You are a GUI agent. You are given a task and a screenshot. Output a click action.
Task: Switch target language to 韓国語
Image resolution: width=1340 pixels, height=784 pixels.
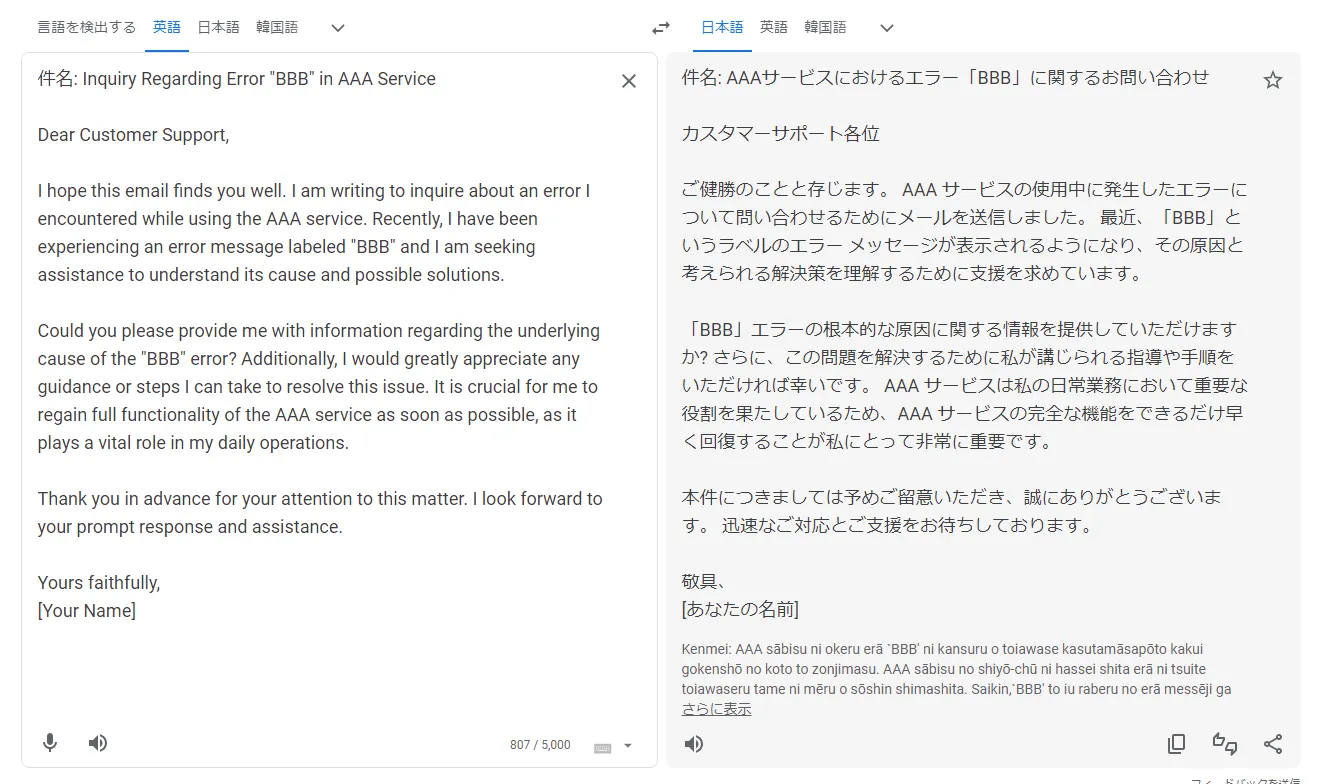click(x=825, y=28)
